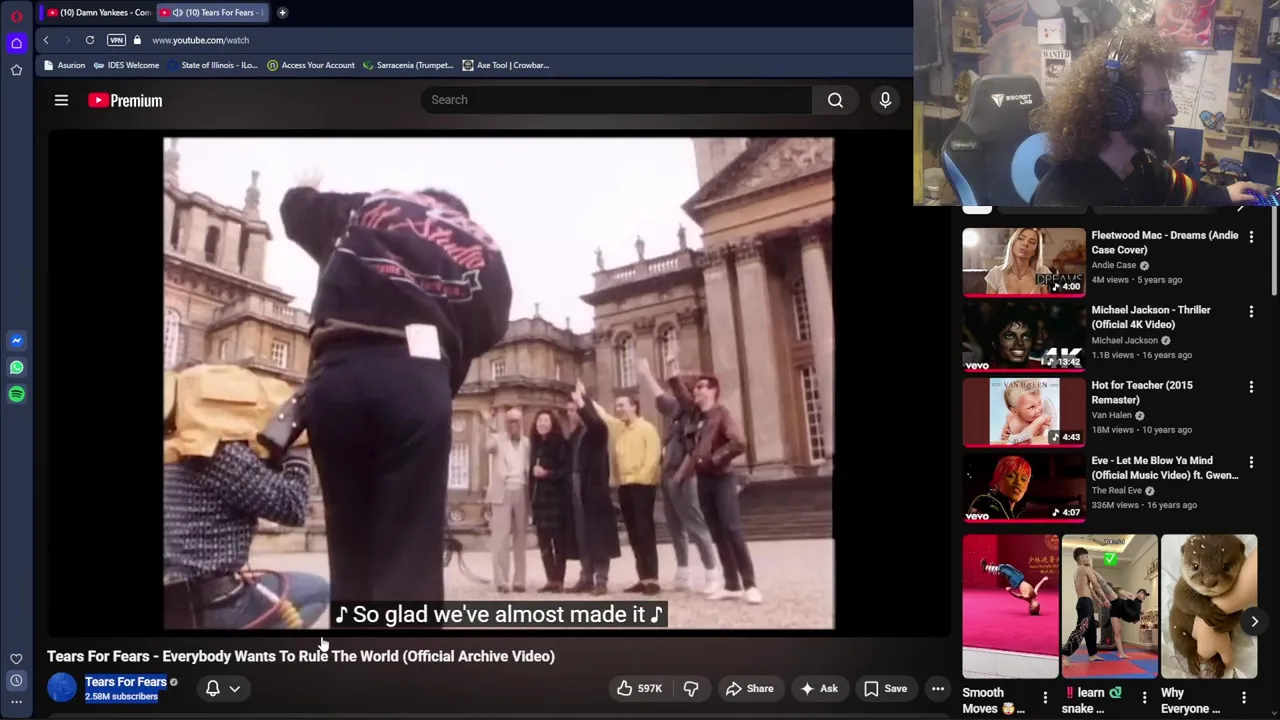
Task: Open Fleetwood Mac Dreams cover thumbnail
Action: pyautogui.click(x=1023, y=262)
